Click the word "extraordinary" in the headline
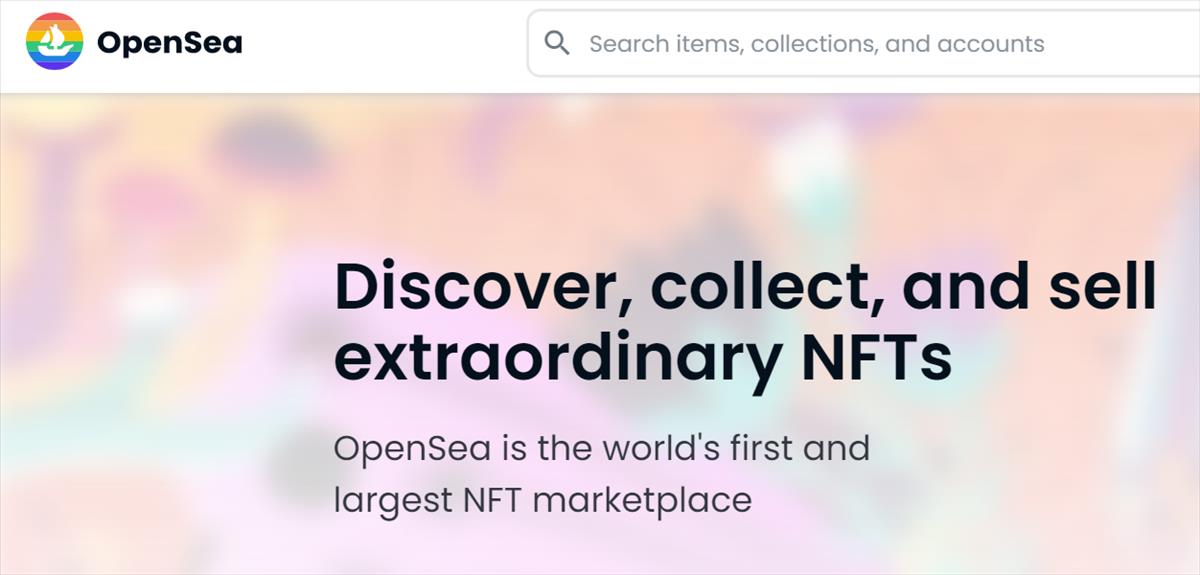 553,360
